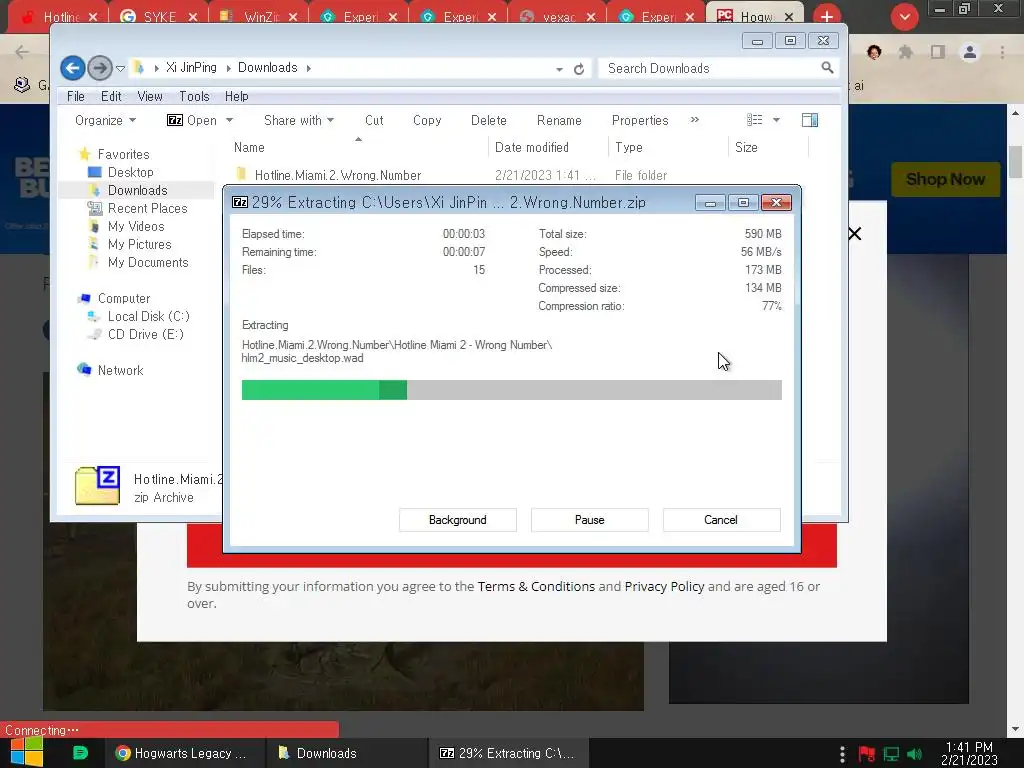Click the Back arrow in Explorer window
Screen dimensions: 1024x768
pyautogui.click(x=72, y=68)
